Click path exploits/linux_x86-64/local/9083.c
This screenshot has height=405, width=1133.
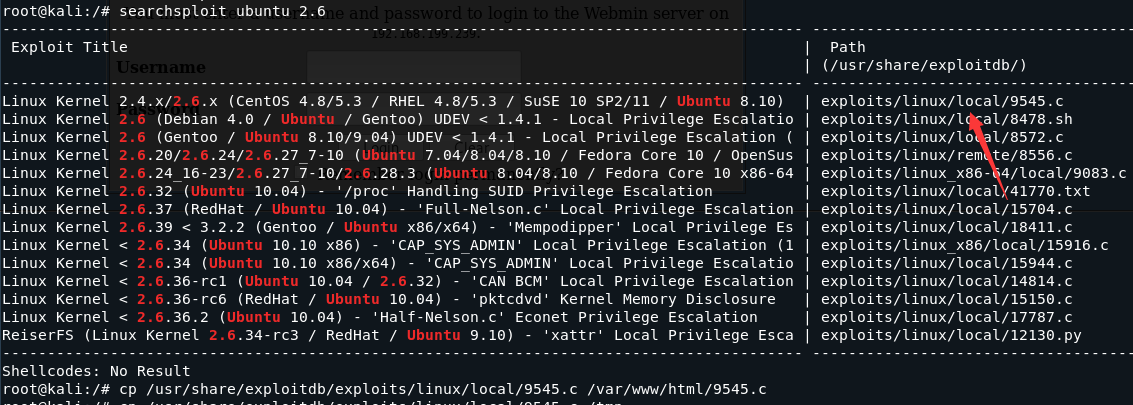(973, 174)
